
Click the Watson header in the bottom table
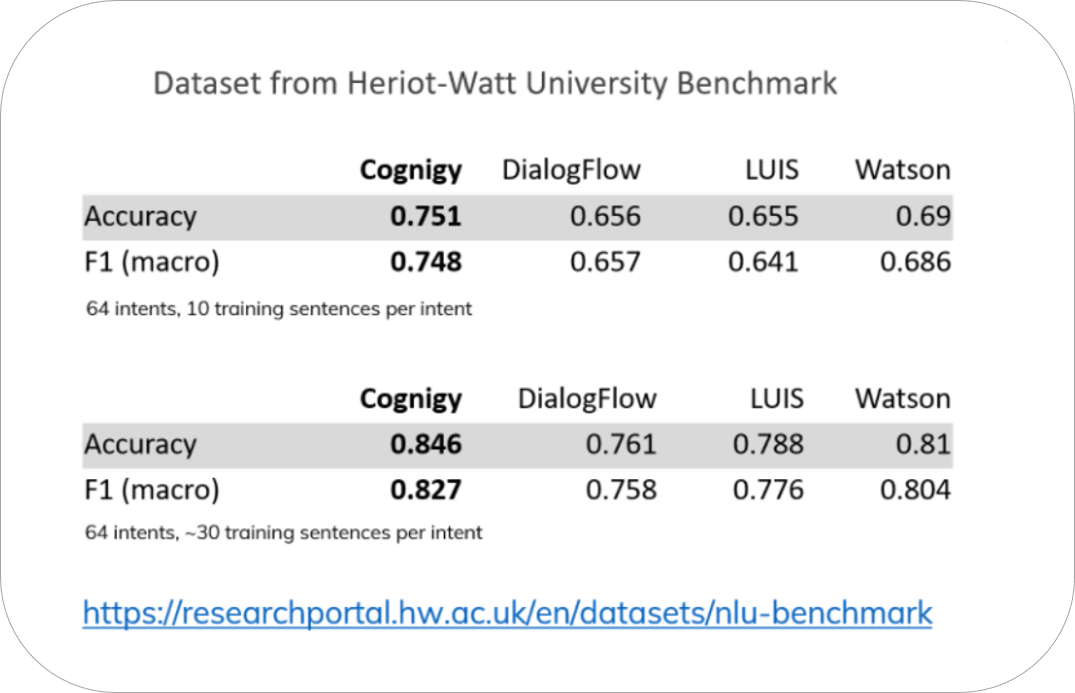(902, 398)
